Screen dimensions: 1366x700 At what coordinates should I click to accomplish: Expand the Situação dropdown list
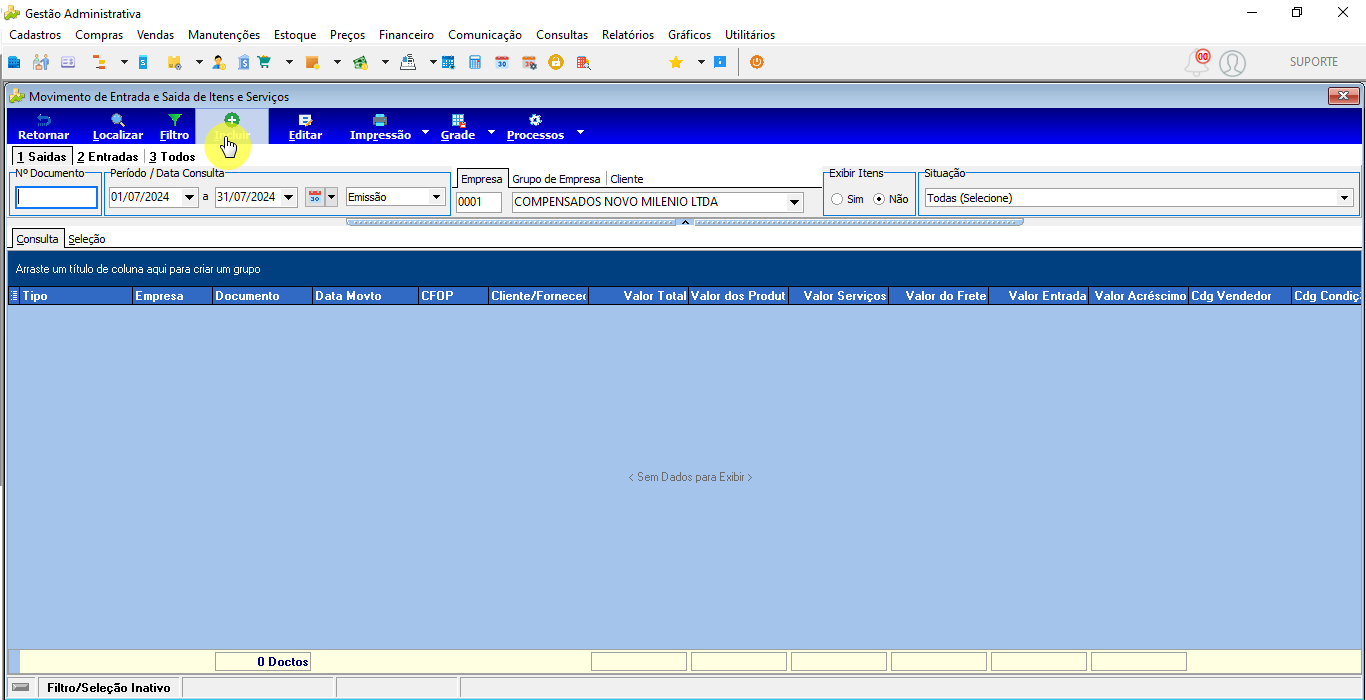[x=1344, y=198]
